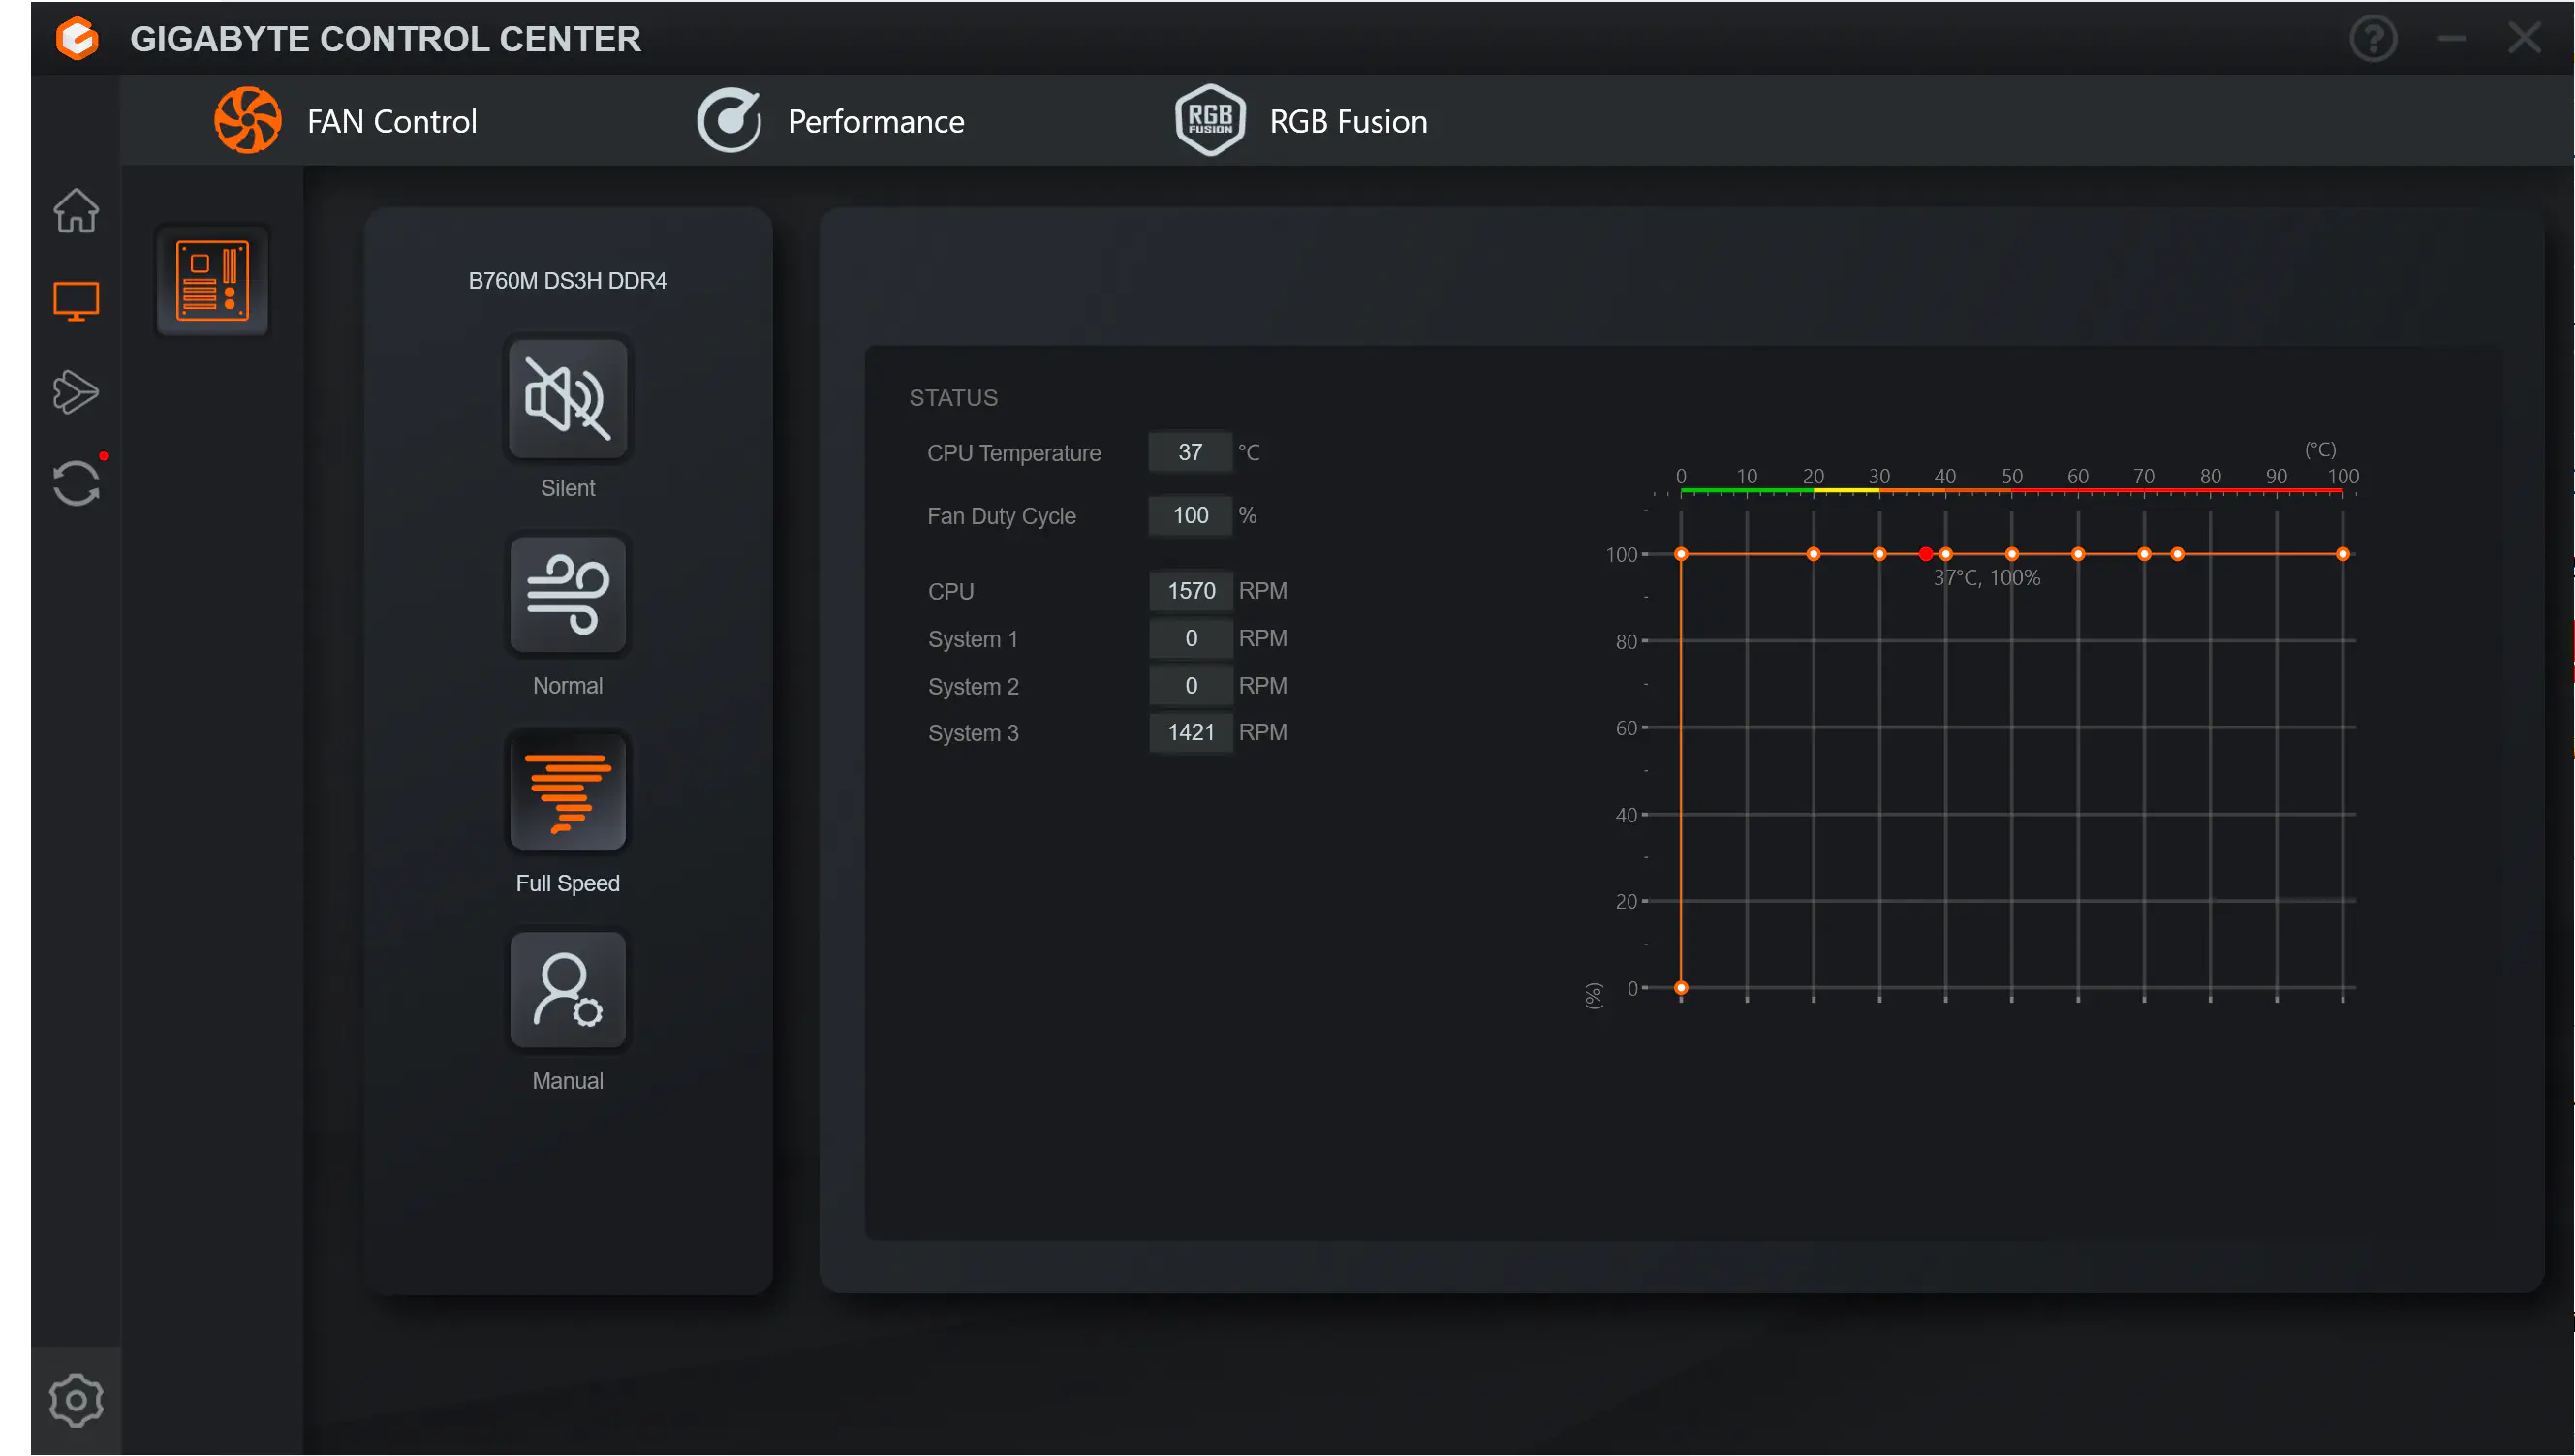Select the Silent fan mode icon
Viewport: 2575px width, 1456px height.
(568, 399)
